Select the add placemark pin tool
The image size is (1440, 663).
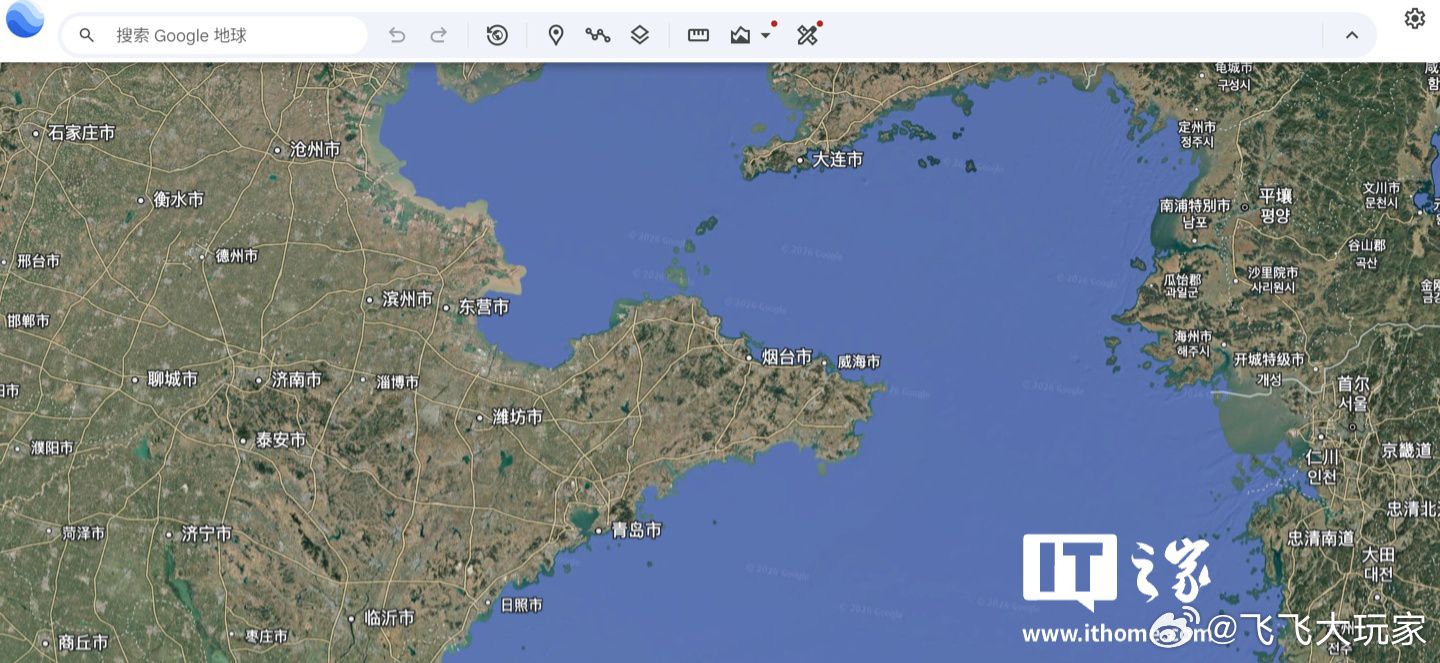tap(556, 35)
